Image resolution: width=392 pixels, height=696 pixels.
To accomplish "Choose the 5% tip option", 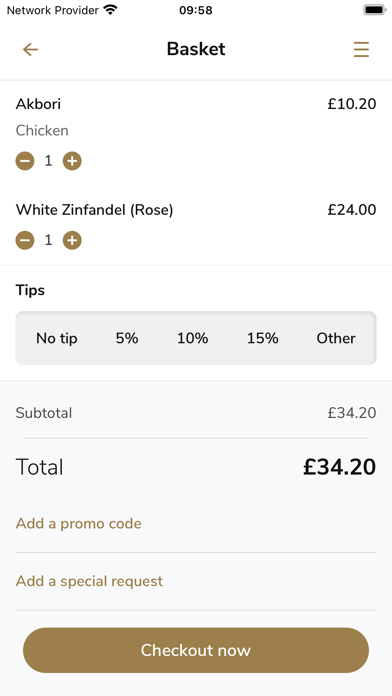I will 127,338.
